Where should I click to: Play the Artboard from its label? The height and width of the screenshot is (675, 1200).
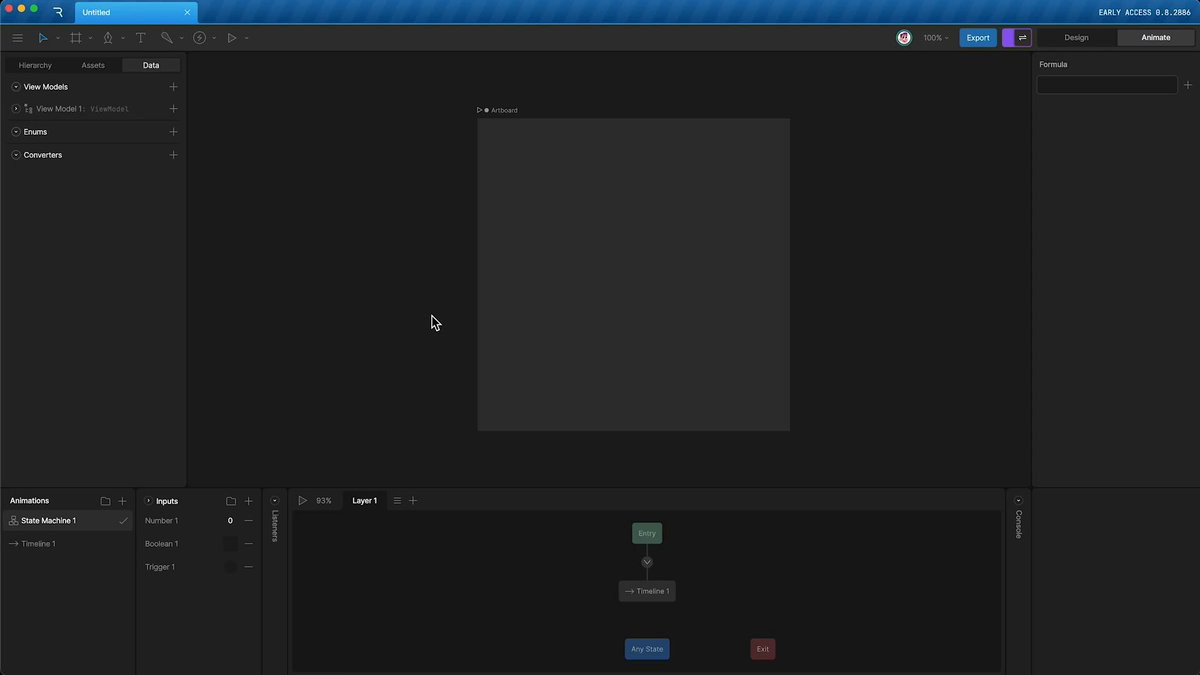(480, 110)
